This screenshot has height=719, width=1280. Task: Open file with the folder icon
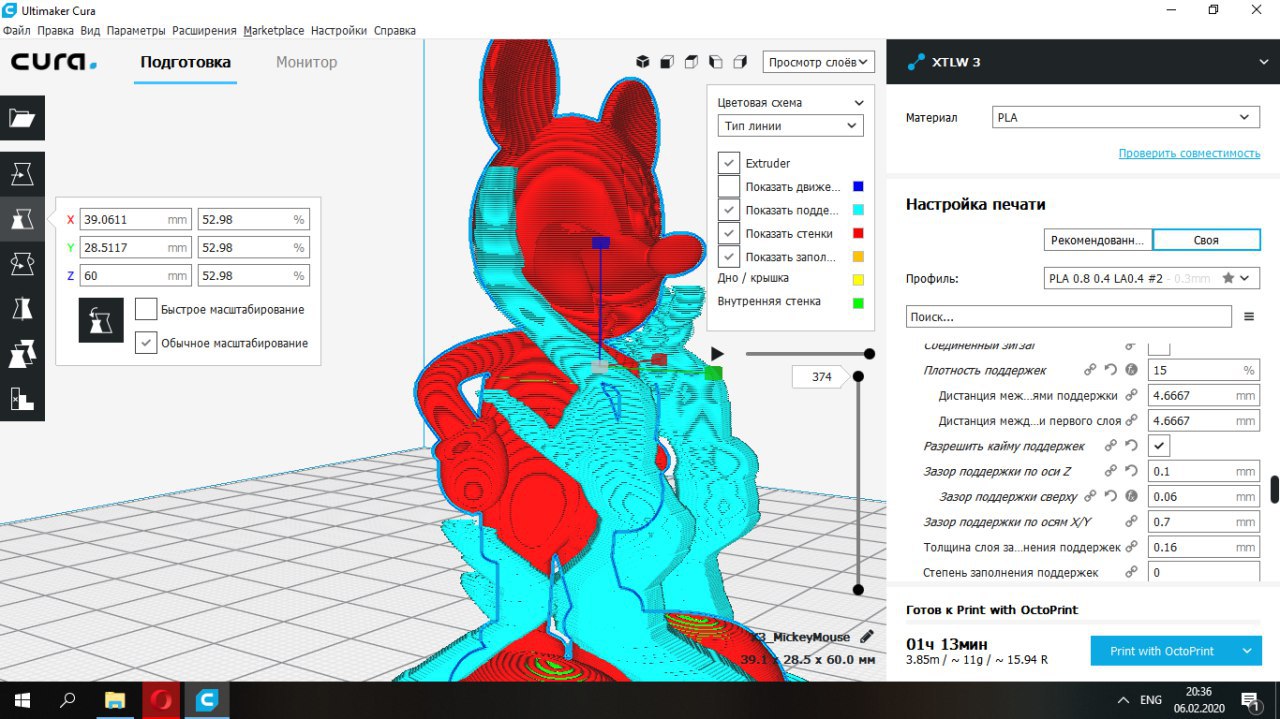22,118
